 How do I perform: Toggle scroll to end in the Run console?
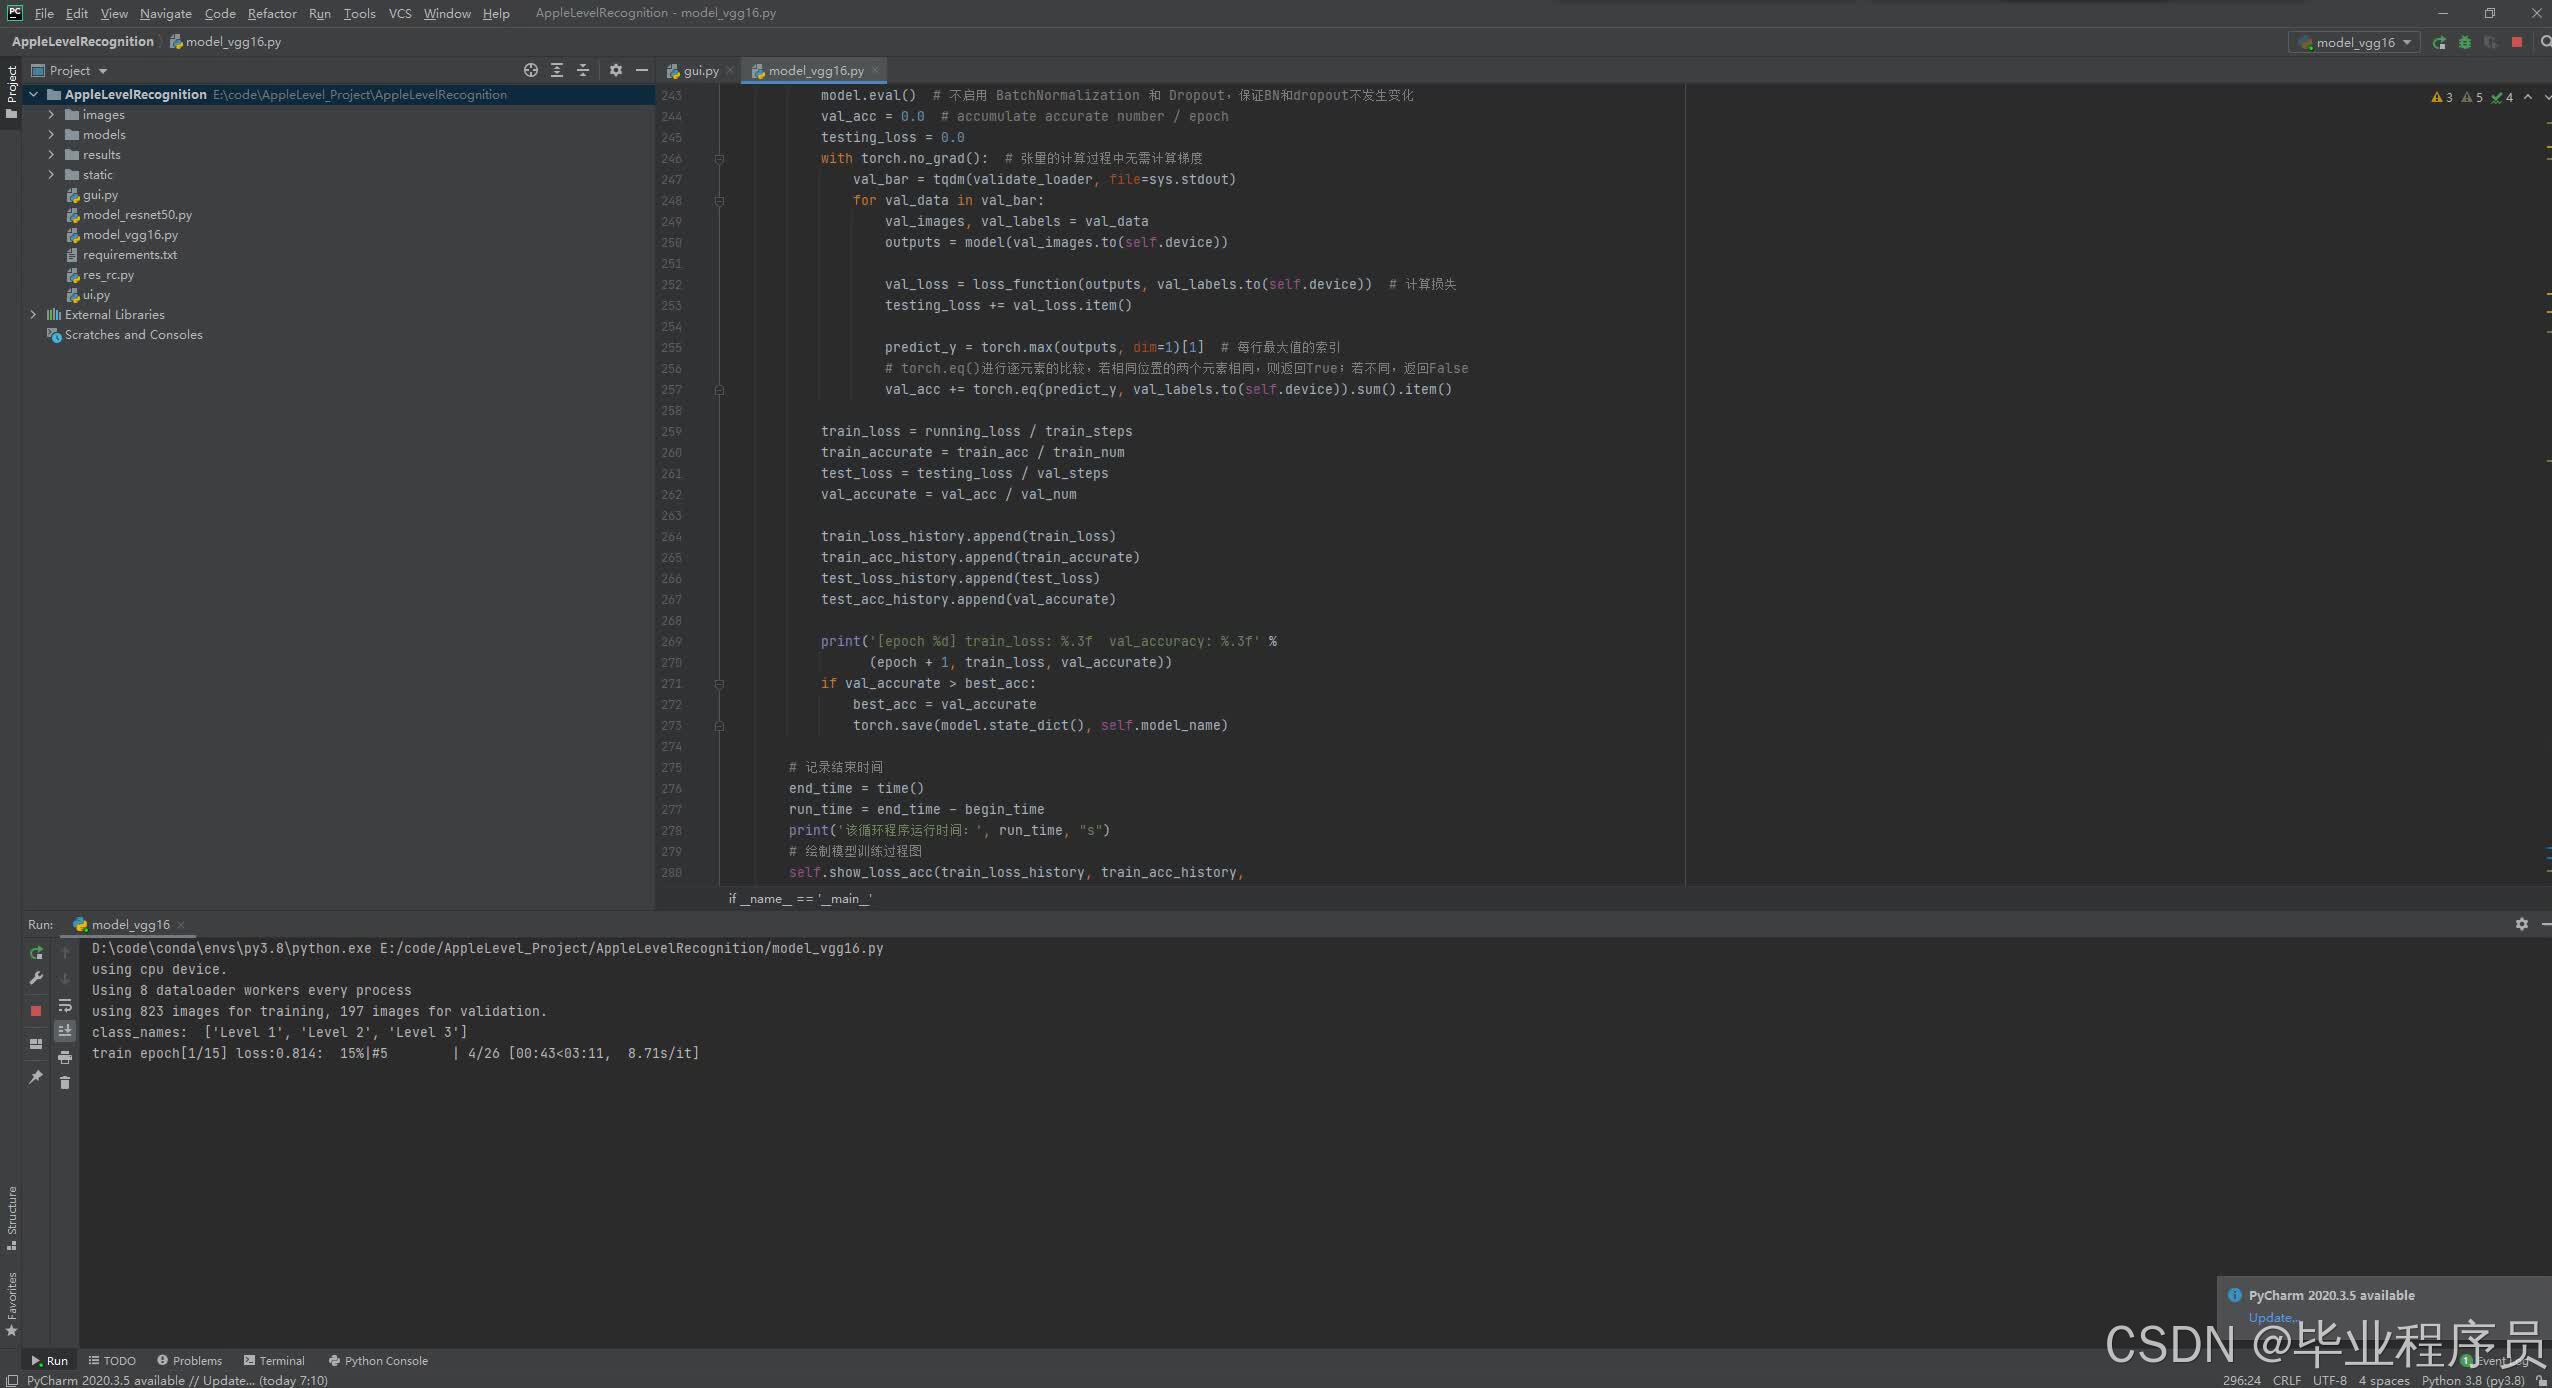[x=65, y=1031]
